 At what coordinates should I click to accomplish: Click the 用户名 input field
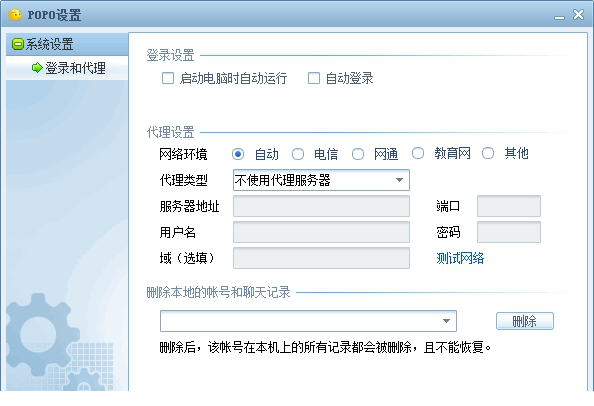point(321,232)
